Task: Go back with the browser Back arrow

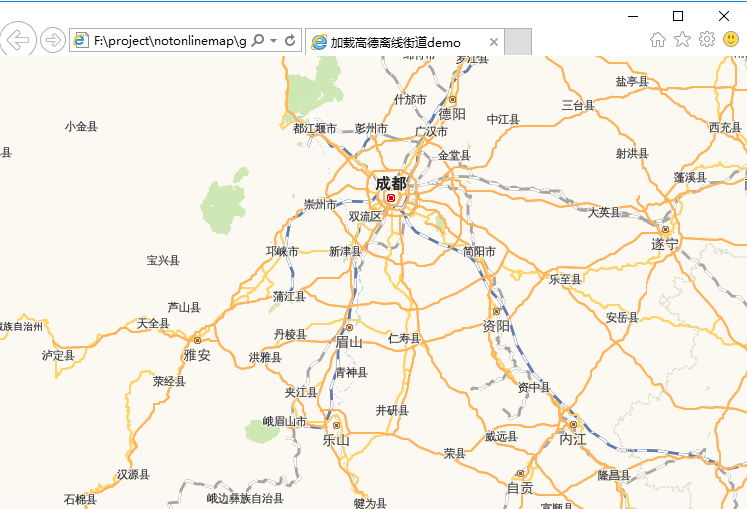Action: pos(18,40)
